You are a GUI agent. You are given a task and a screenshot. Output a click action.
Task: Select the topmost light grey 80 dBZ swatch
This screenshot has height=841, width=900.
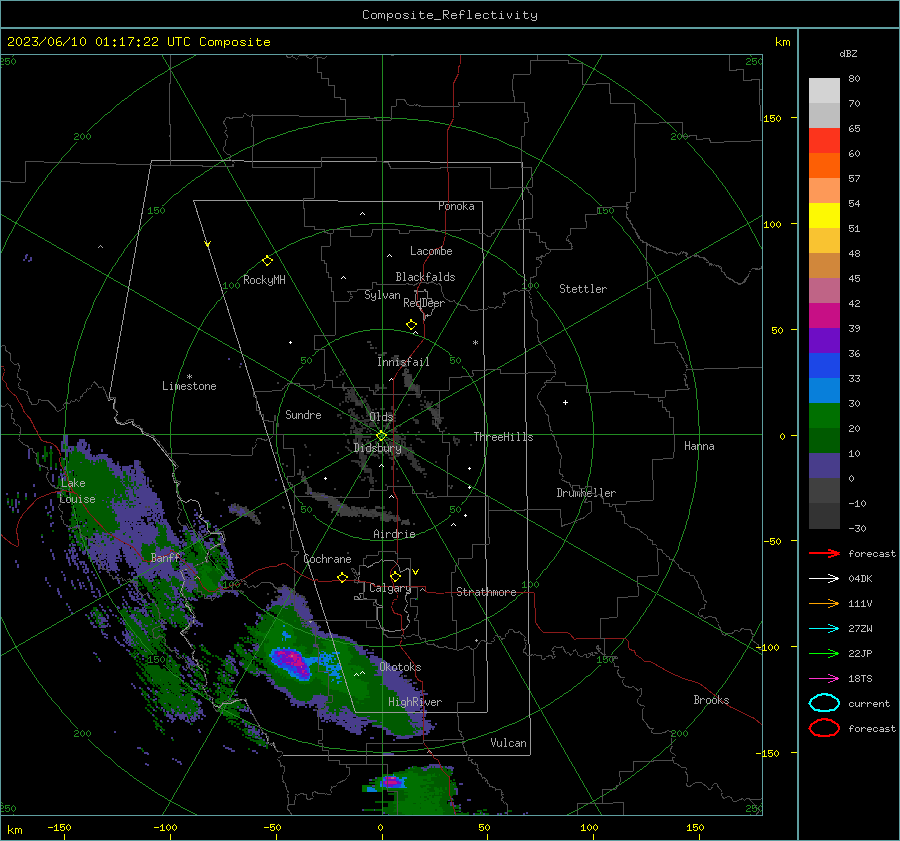pyautogui.click(x=824, y=91)
